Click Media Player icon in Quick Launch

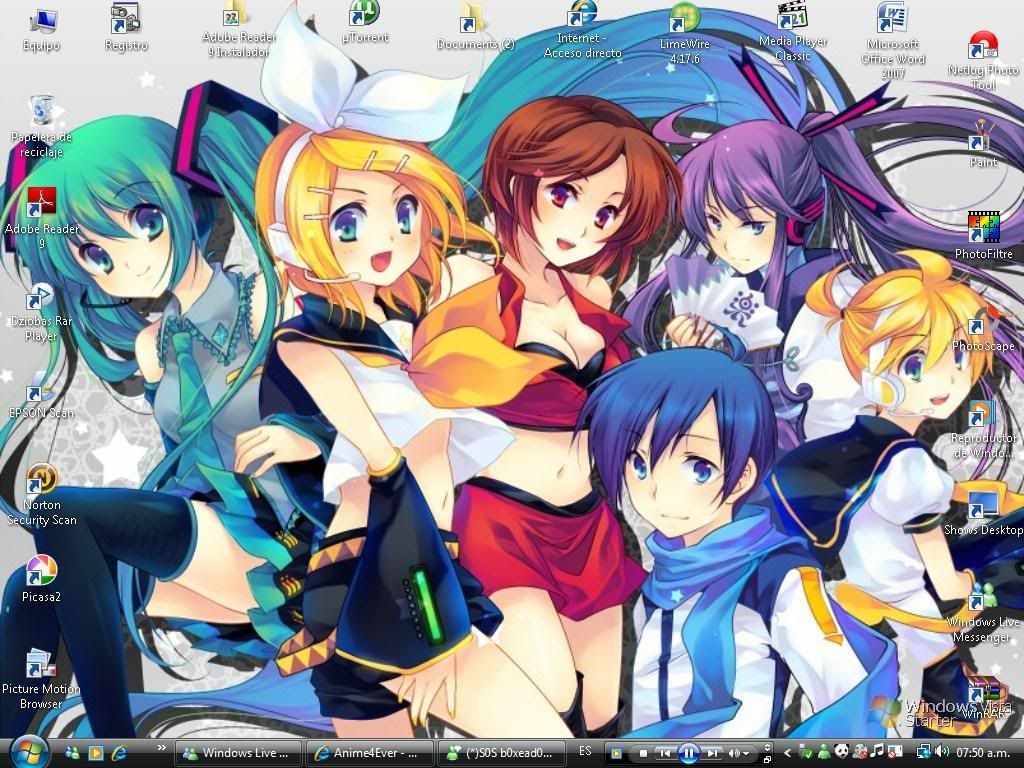95,753
